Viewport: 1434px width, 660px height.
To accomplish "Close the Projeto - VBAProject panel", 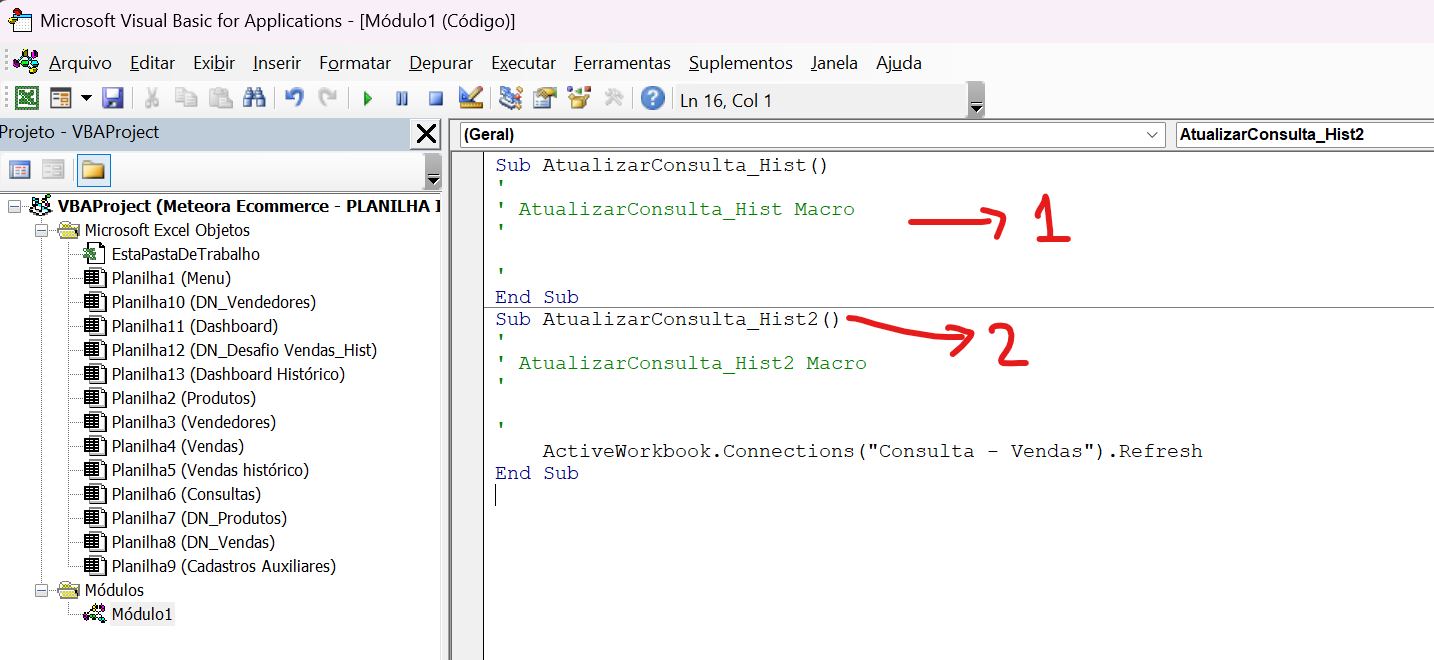I will click(426, 133).
